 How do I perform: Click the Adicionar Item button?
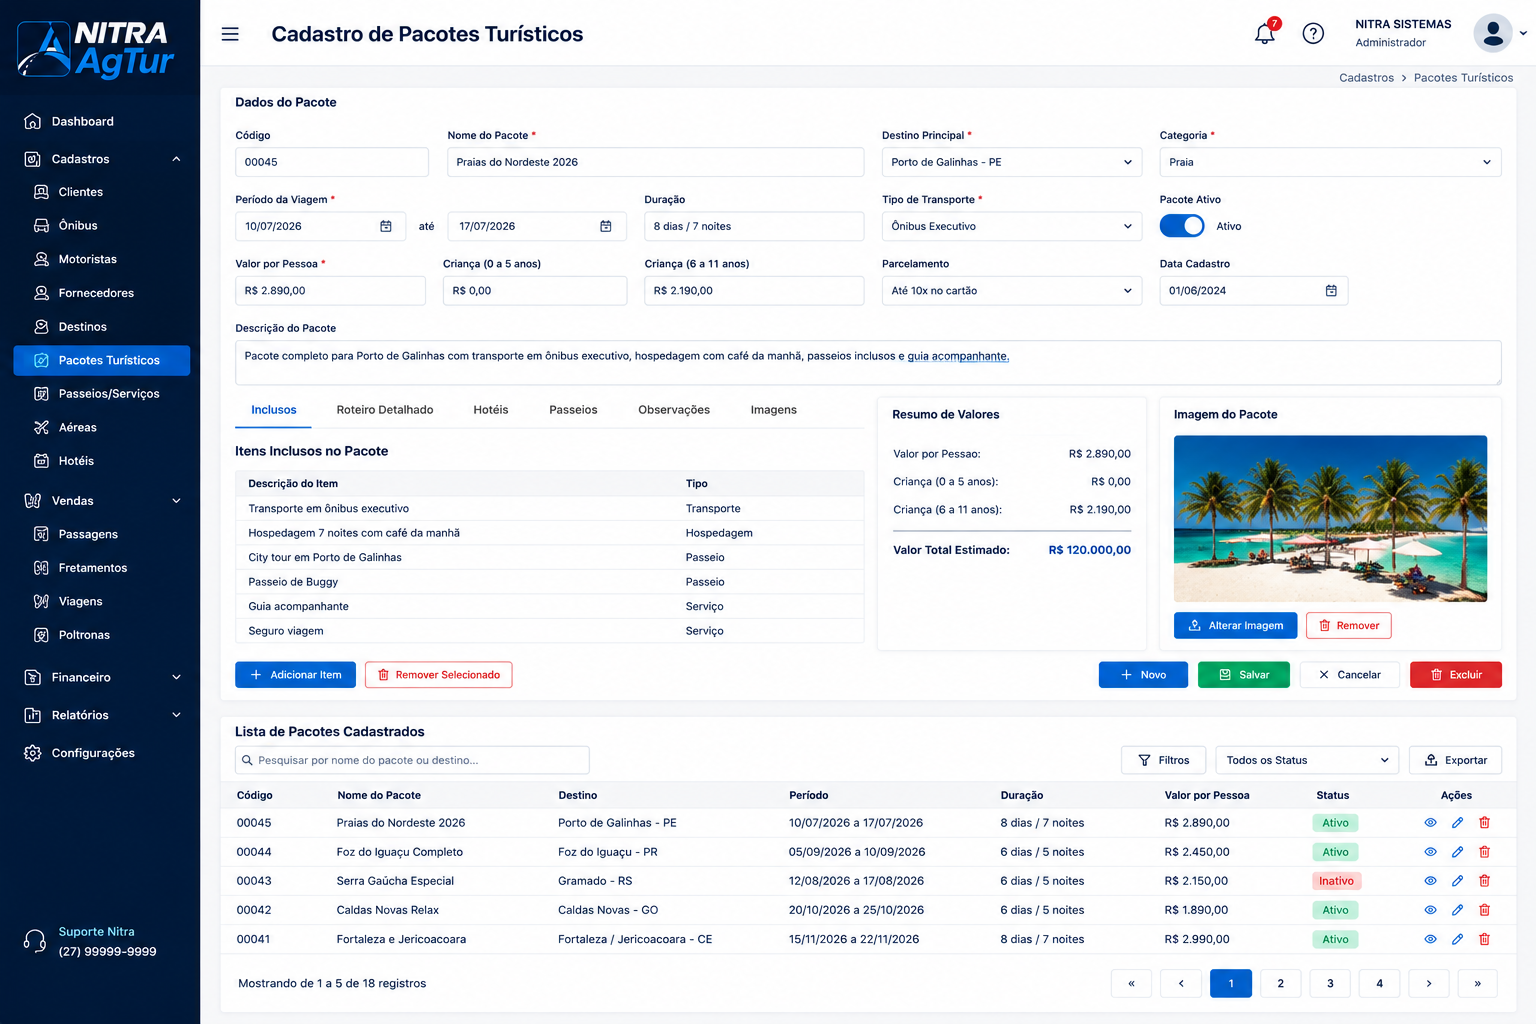(x=295, y=675)
